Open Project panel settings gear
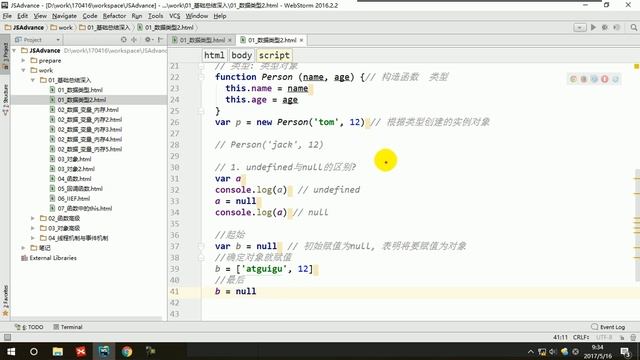Viewport: 640px width, 360px height. click(x=148, y=40)
